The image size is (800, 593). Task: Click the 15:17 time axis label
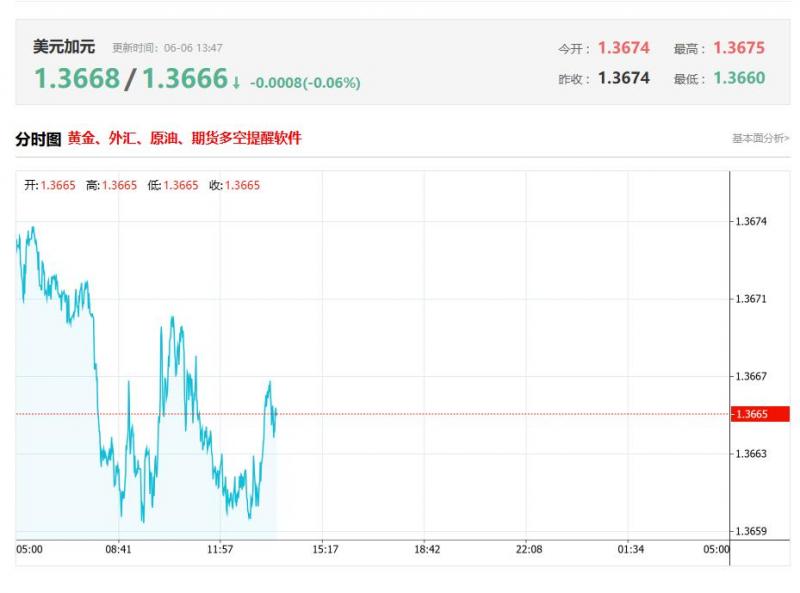click(325, 550)
